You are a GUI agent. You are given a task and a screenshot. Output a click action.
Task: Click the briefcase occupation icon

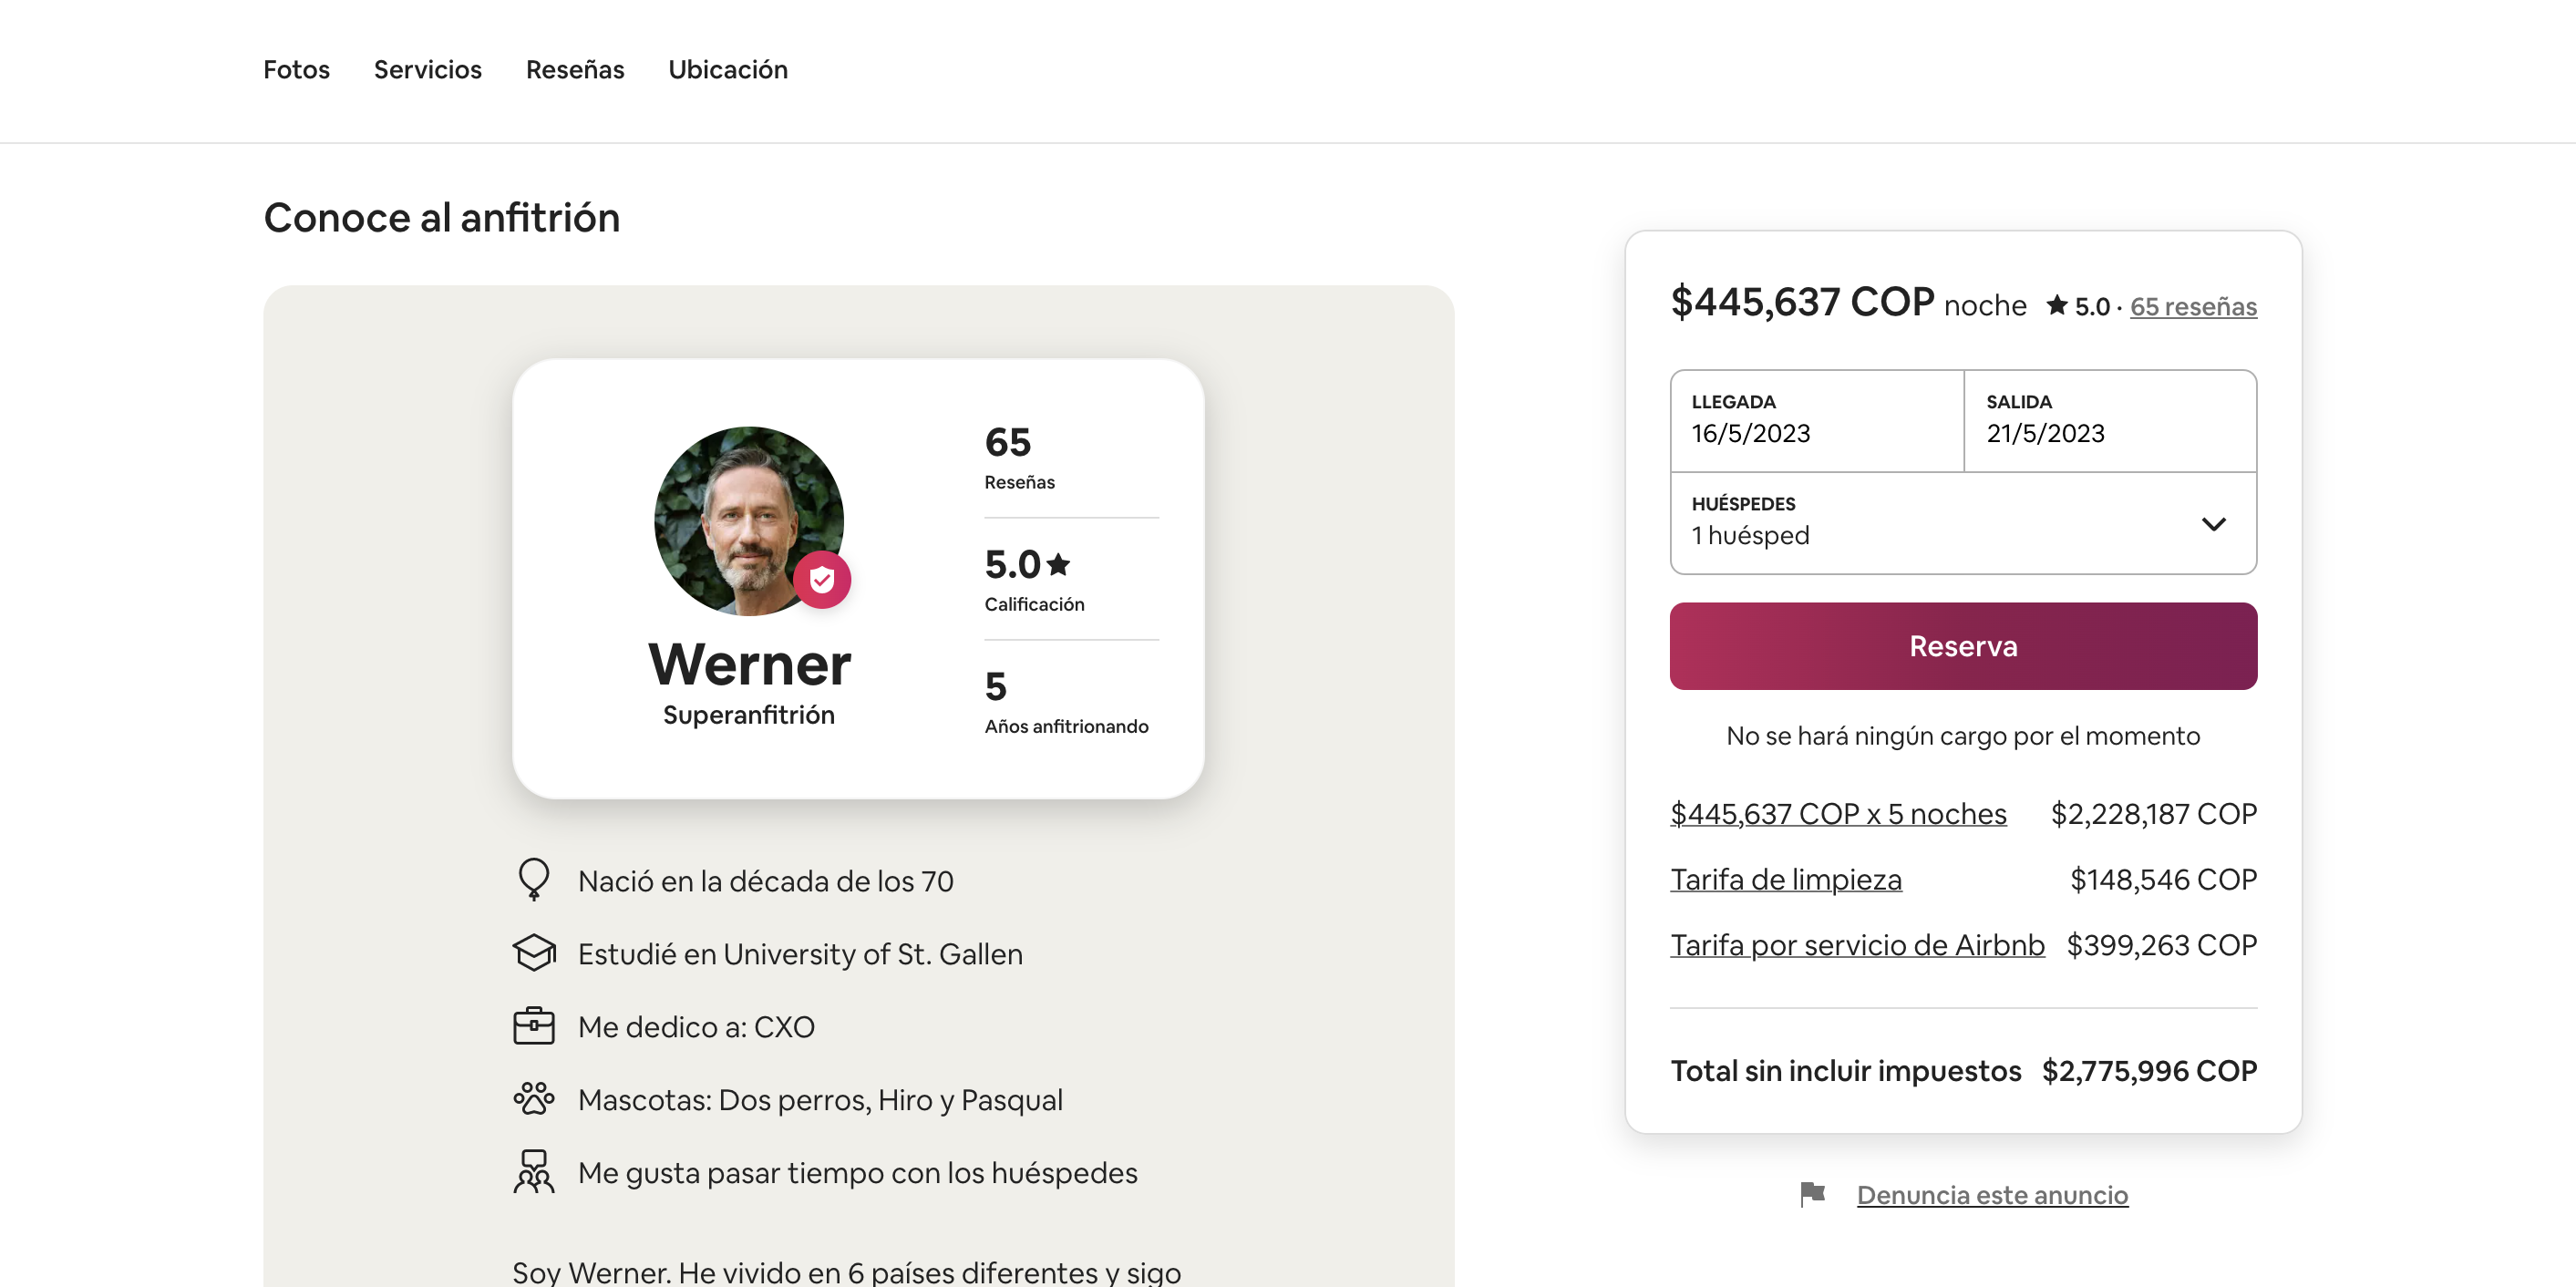pyautogui.click(x=534, y=1026)
